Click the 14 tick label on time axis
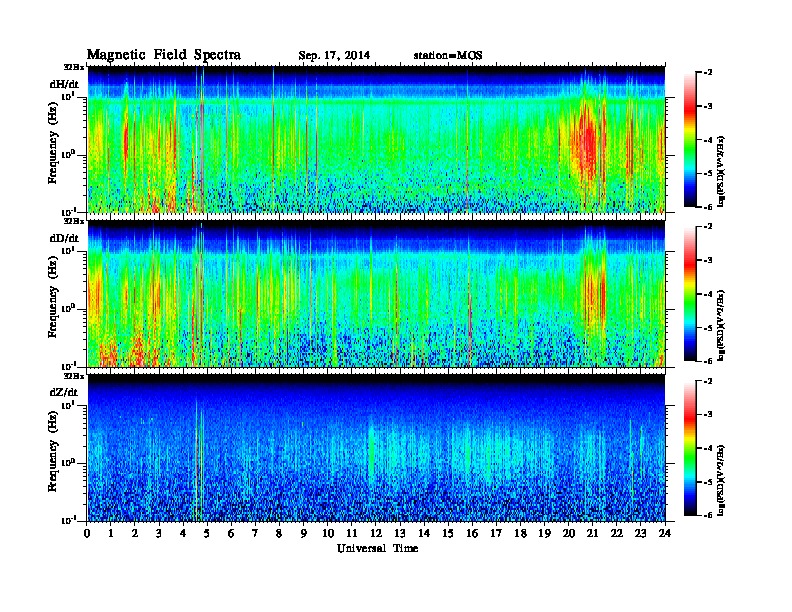This screenshot has width=792, height=612. (424, 533)
